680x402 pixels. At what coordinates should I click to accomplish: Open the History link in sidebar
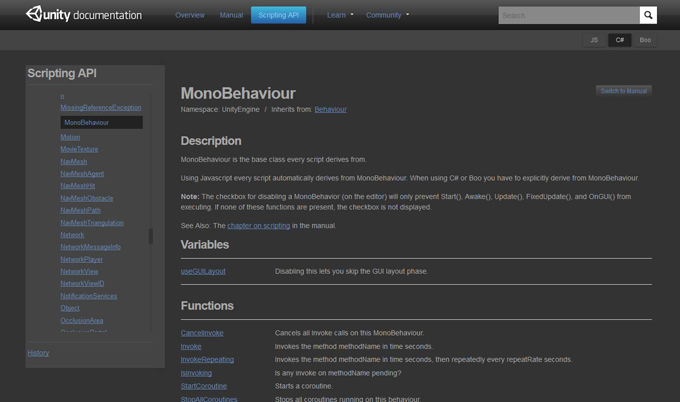(x=38, y=353)
